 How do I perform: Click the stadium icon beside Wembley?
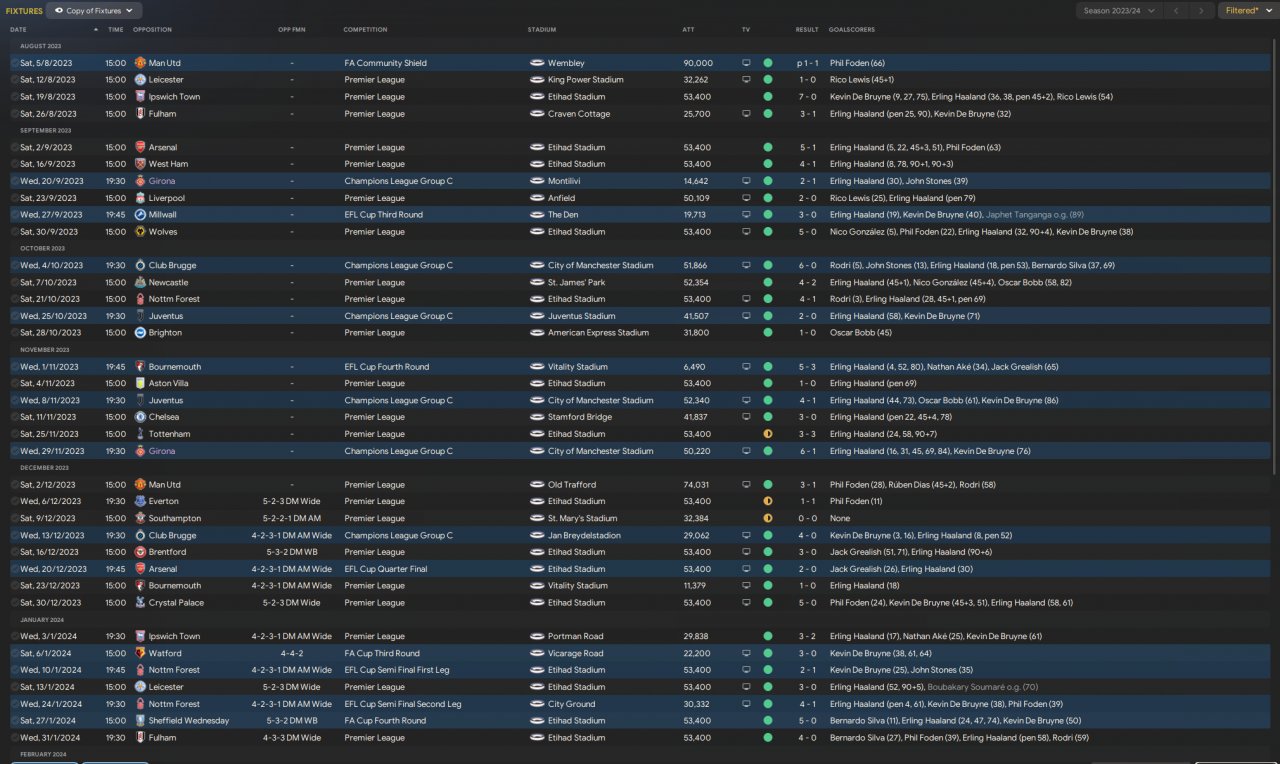pyautogui.click(x=537, y=63)
